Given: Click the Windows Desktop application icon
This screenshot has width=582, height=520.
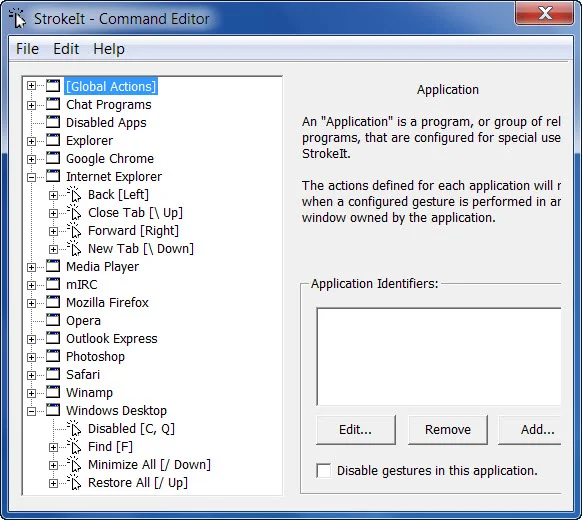Looking at the screenshot, I should [x=53, y=410].
